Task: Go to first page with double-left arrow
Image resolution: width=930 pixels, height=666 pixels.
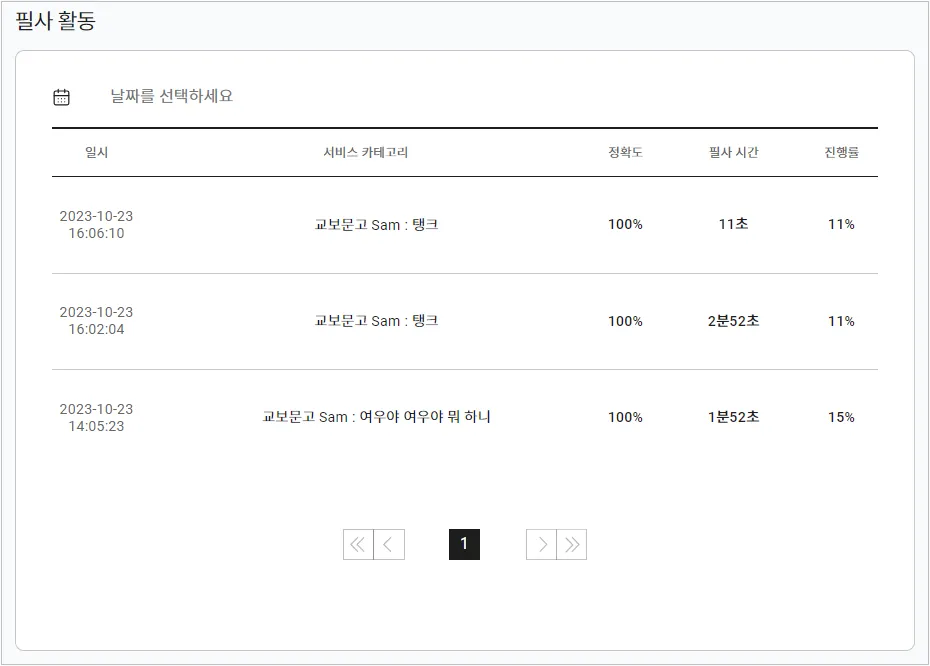Action: 358,545
